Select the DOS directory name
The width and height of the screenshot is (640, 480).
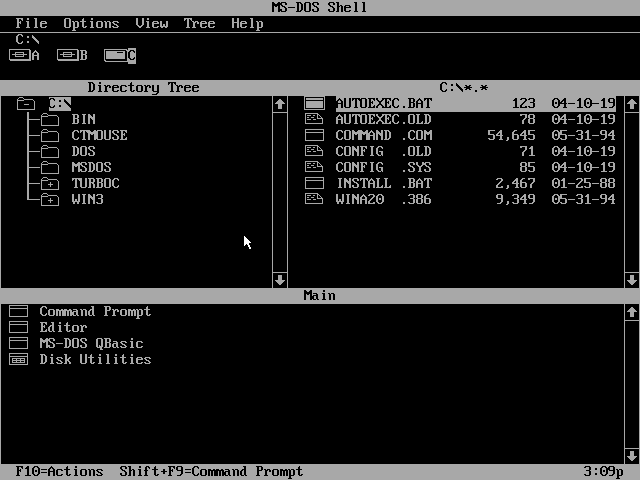click(x=84, y=151)
